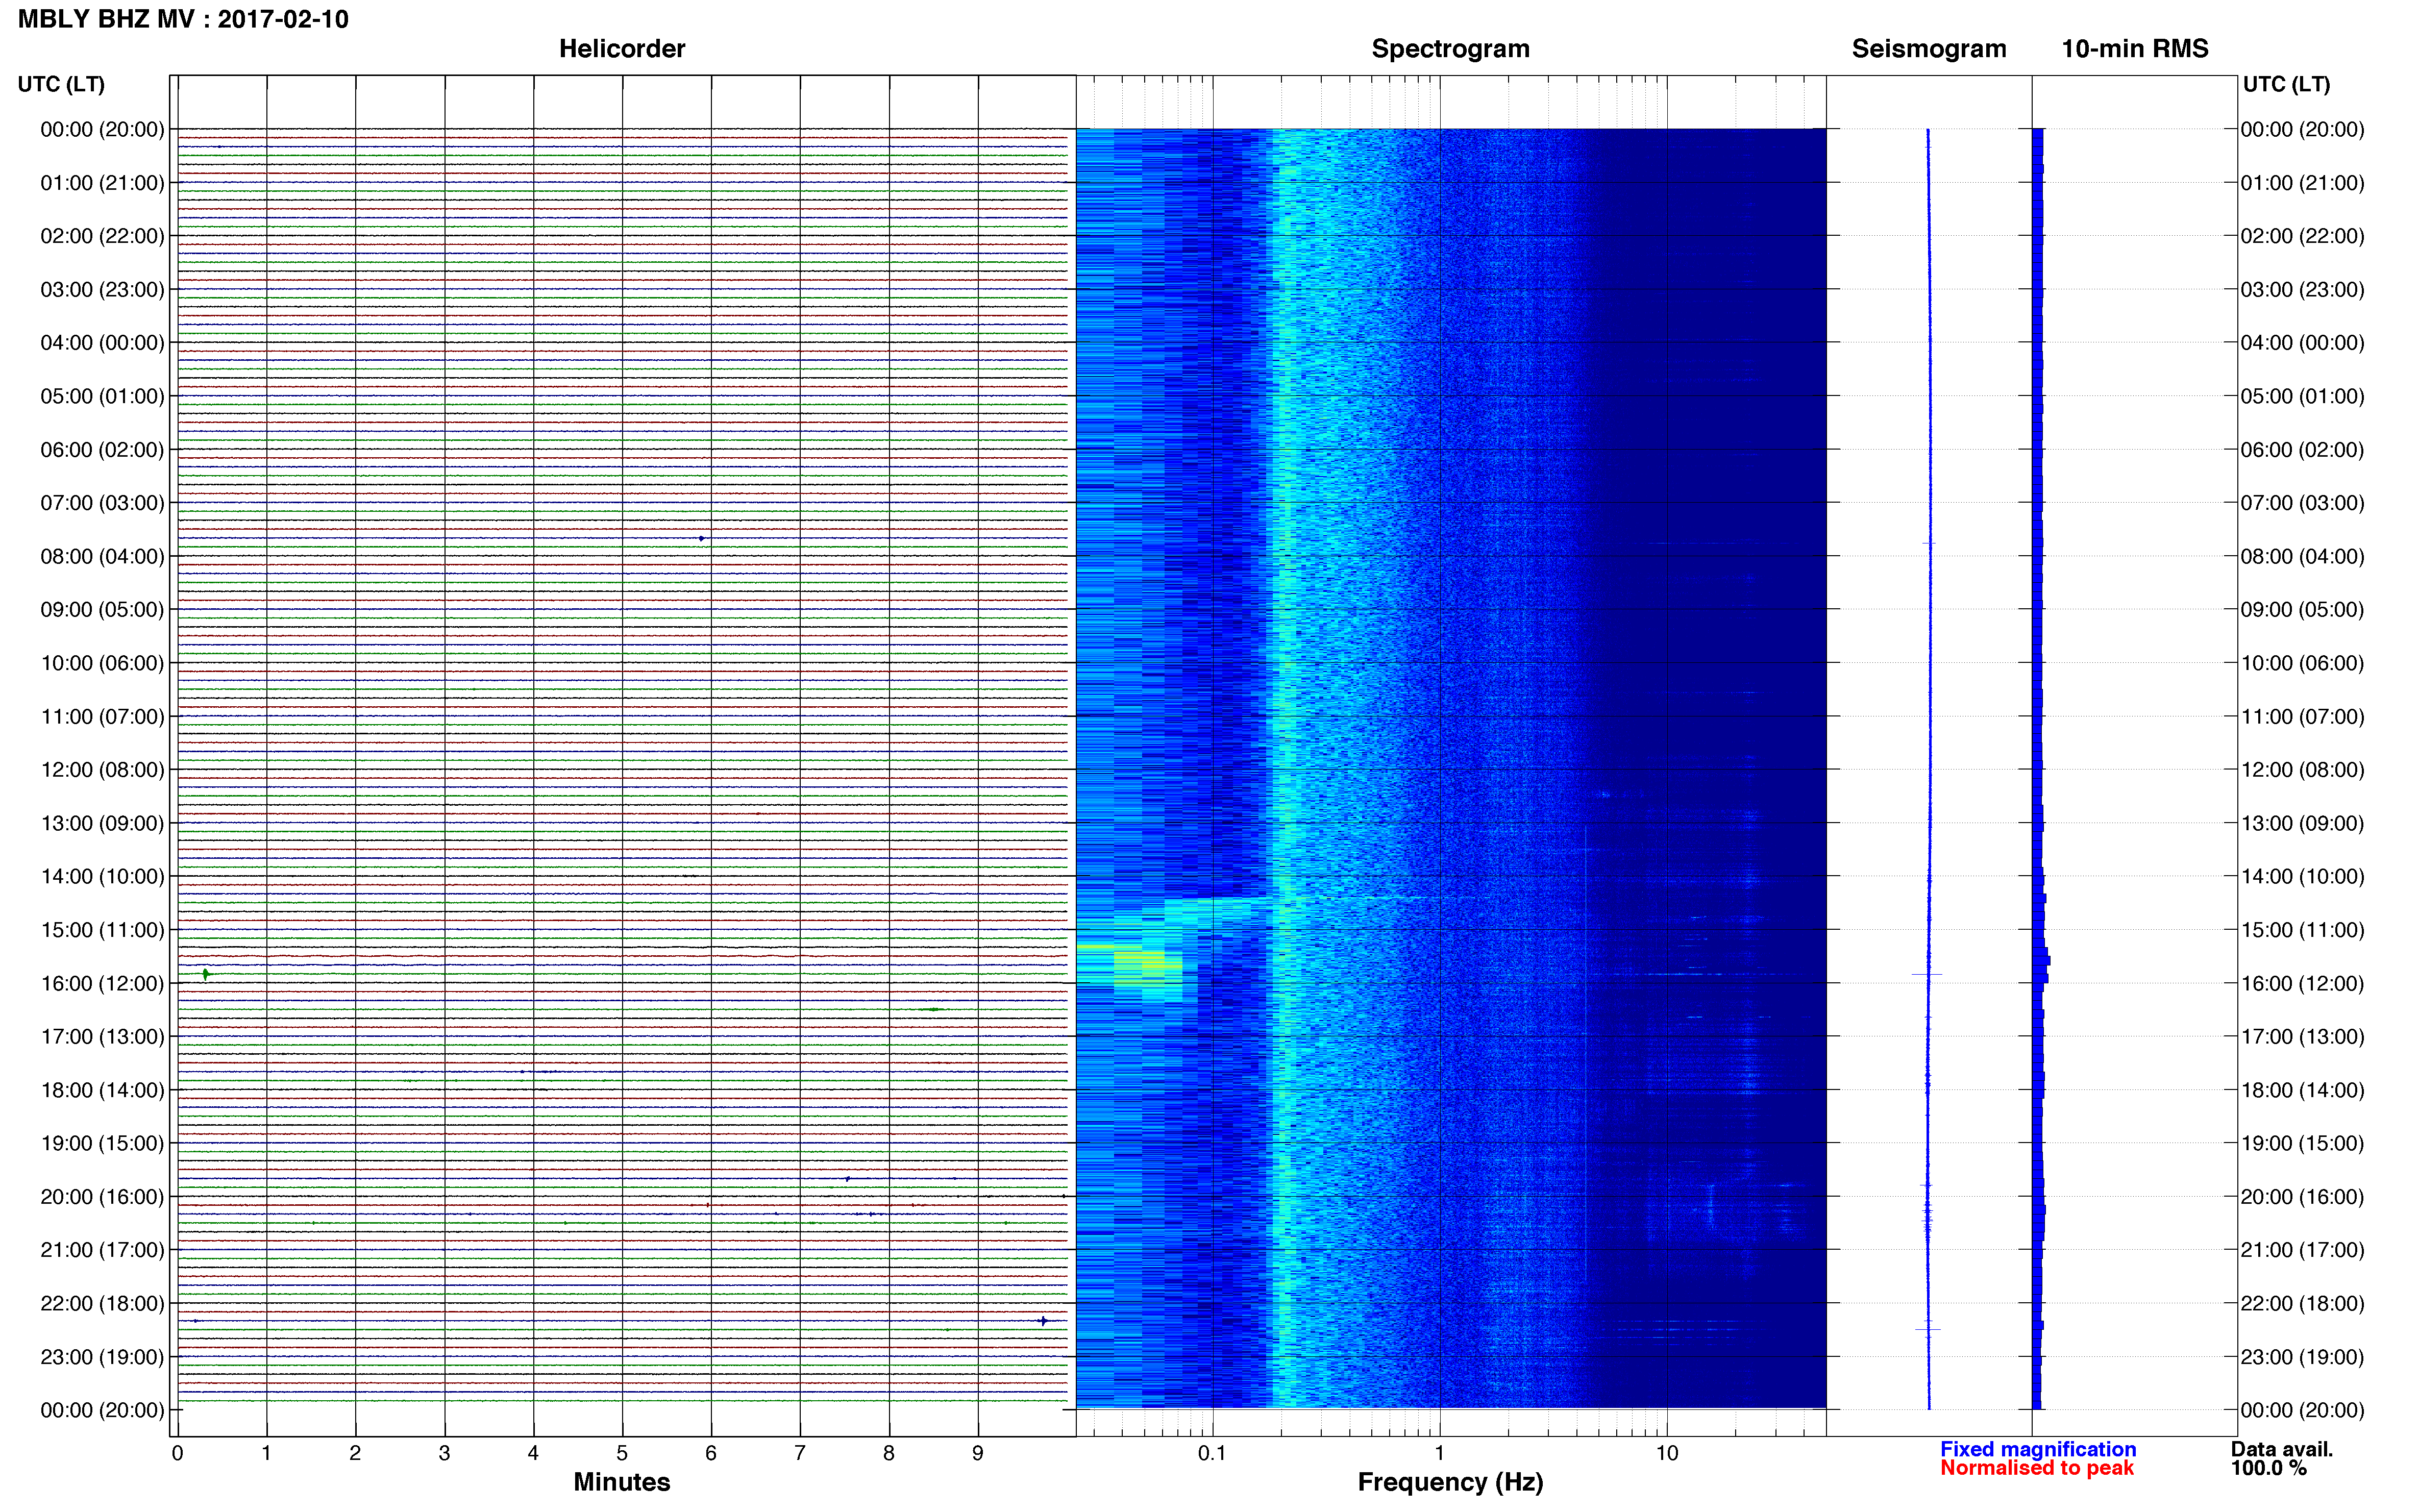Click the UTC (LT) label above the Helicorder axis

pyautogui.click(x=61, y=84)
